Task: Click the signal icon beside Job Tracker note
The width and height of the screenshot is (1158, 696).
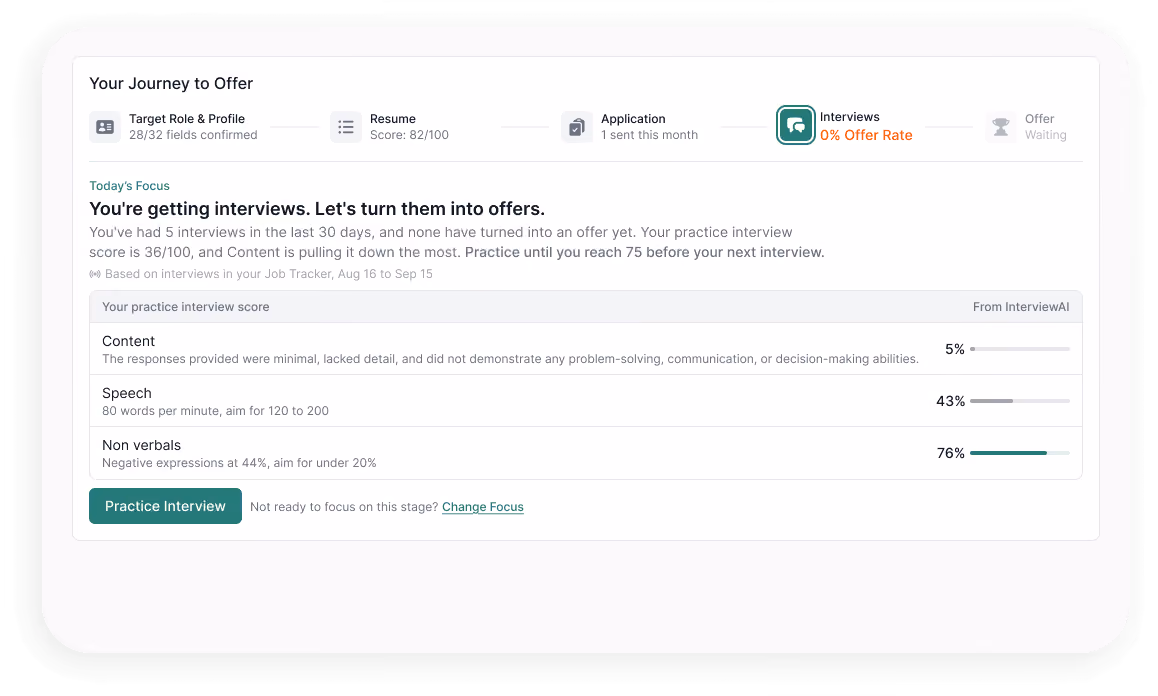Action: [95, 274]
